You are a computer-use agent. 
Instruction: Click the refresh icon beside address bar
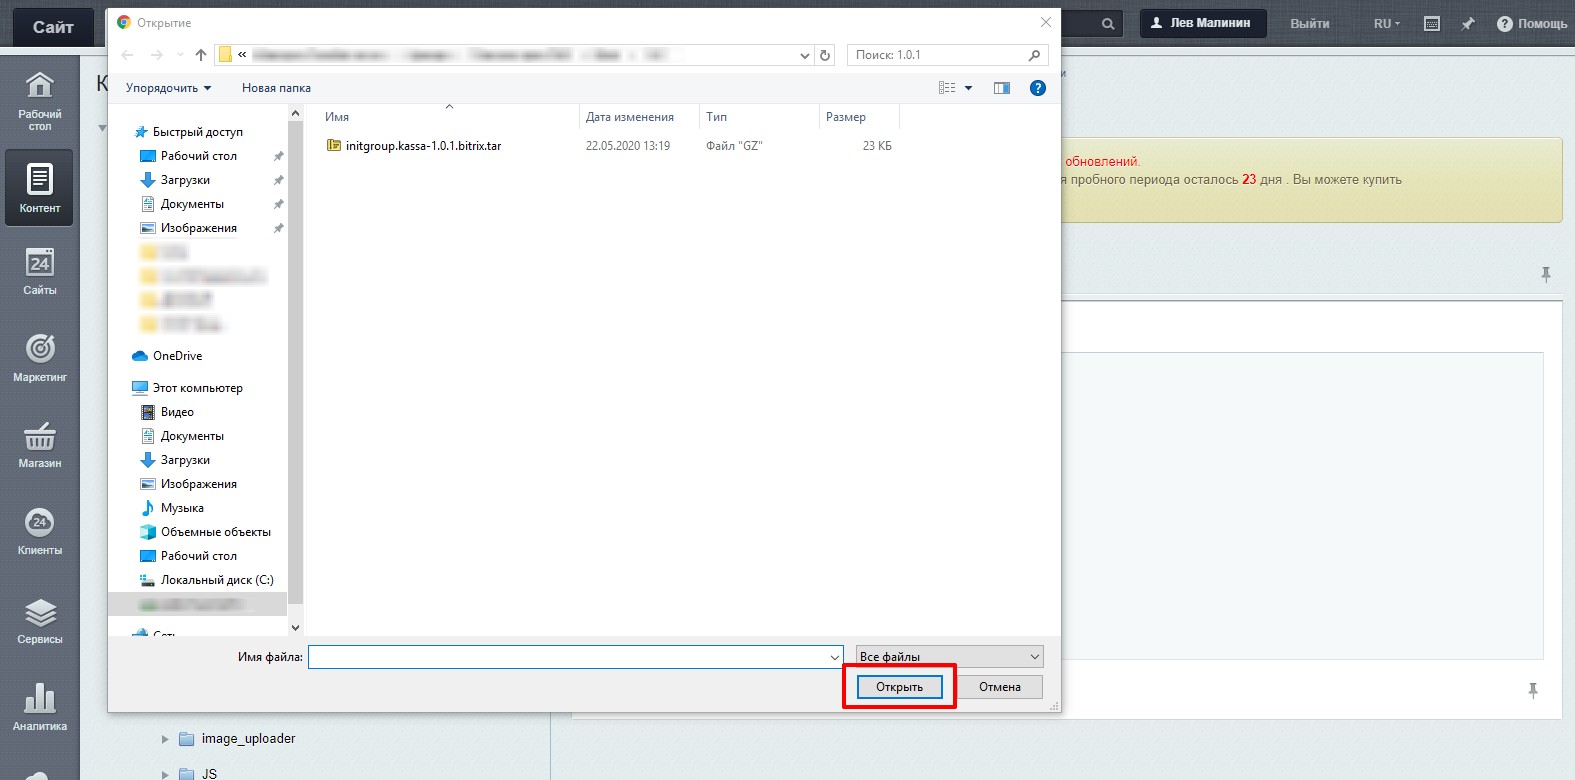[x=825, y=55]
